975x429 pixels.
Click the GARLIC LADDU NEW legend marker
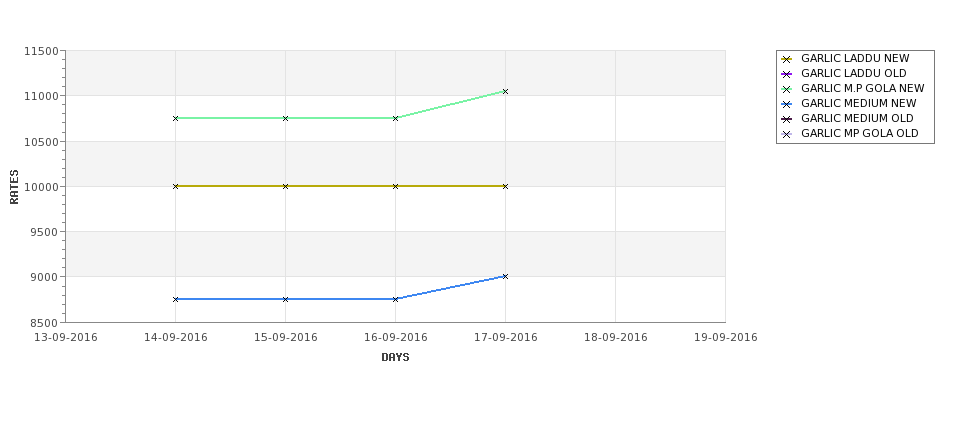click(787, 59)
